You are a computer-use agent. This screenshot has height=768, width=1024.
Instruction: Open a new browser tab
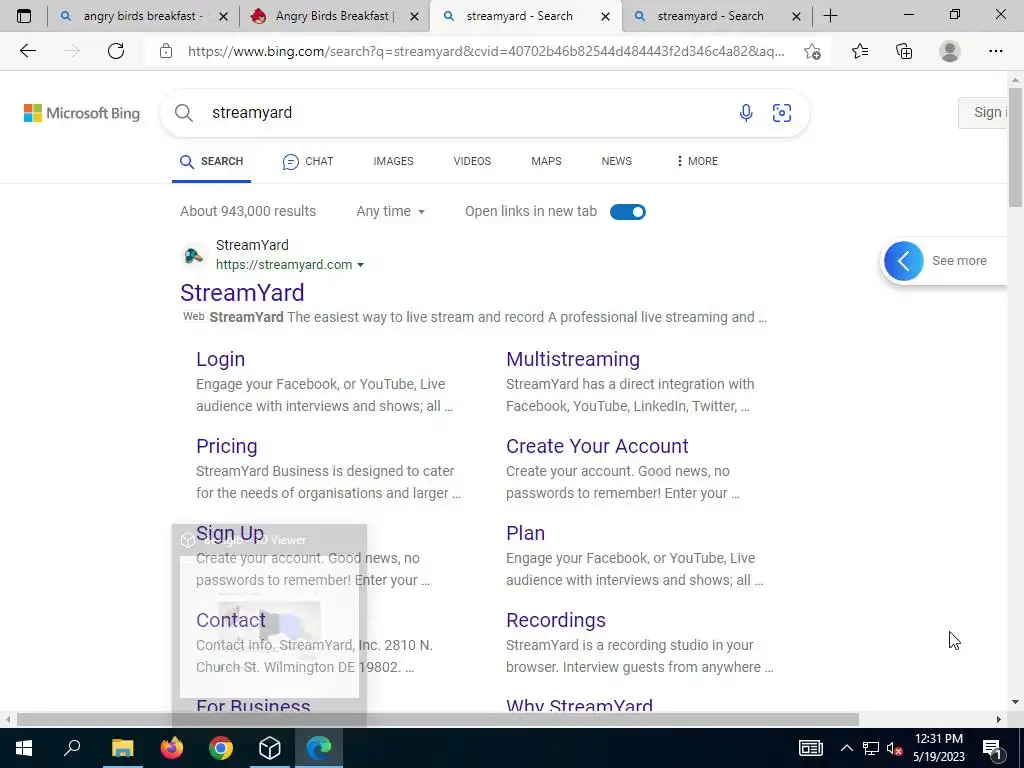pyautogui.click(x=830, y=16)
